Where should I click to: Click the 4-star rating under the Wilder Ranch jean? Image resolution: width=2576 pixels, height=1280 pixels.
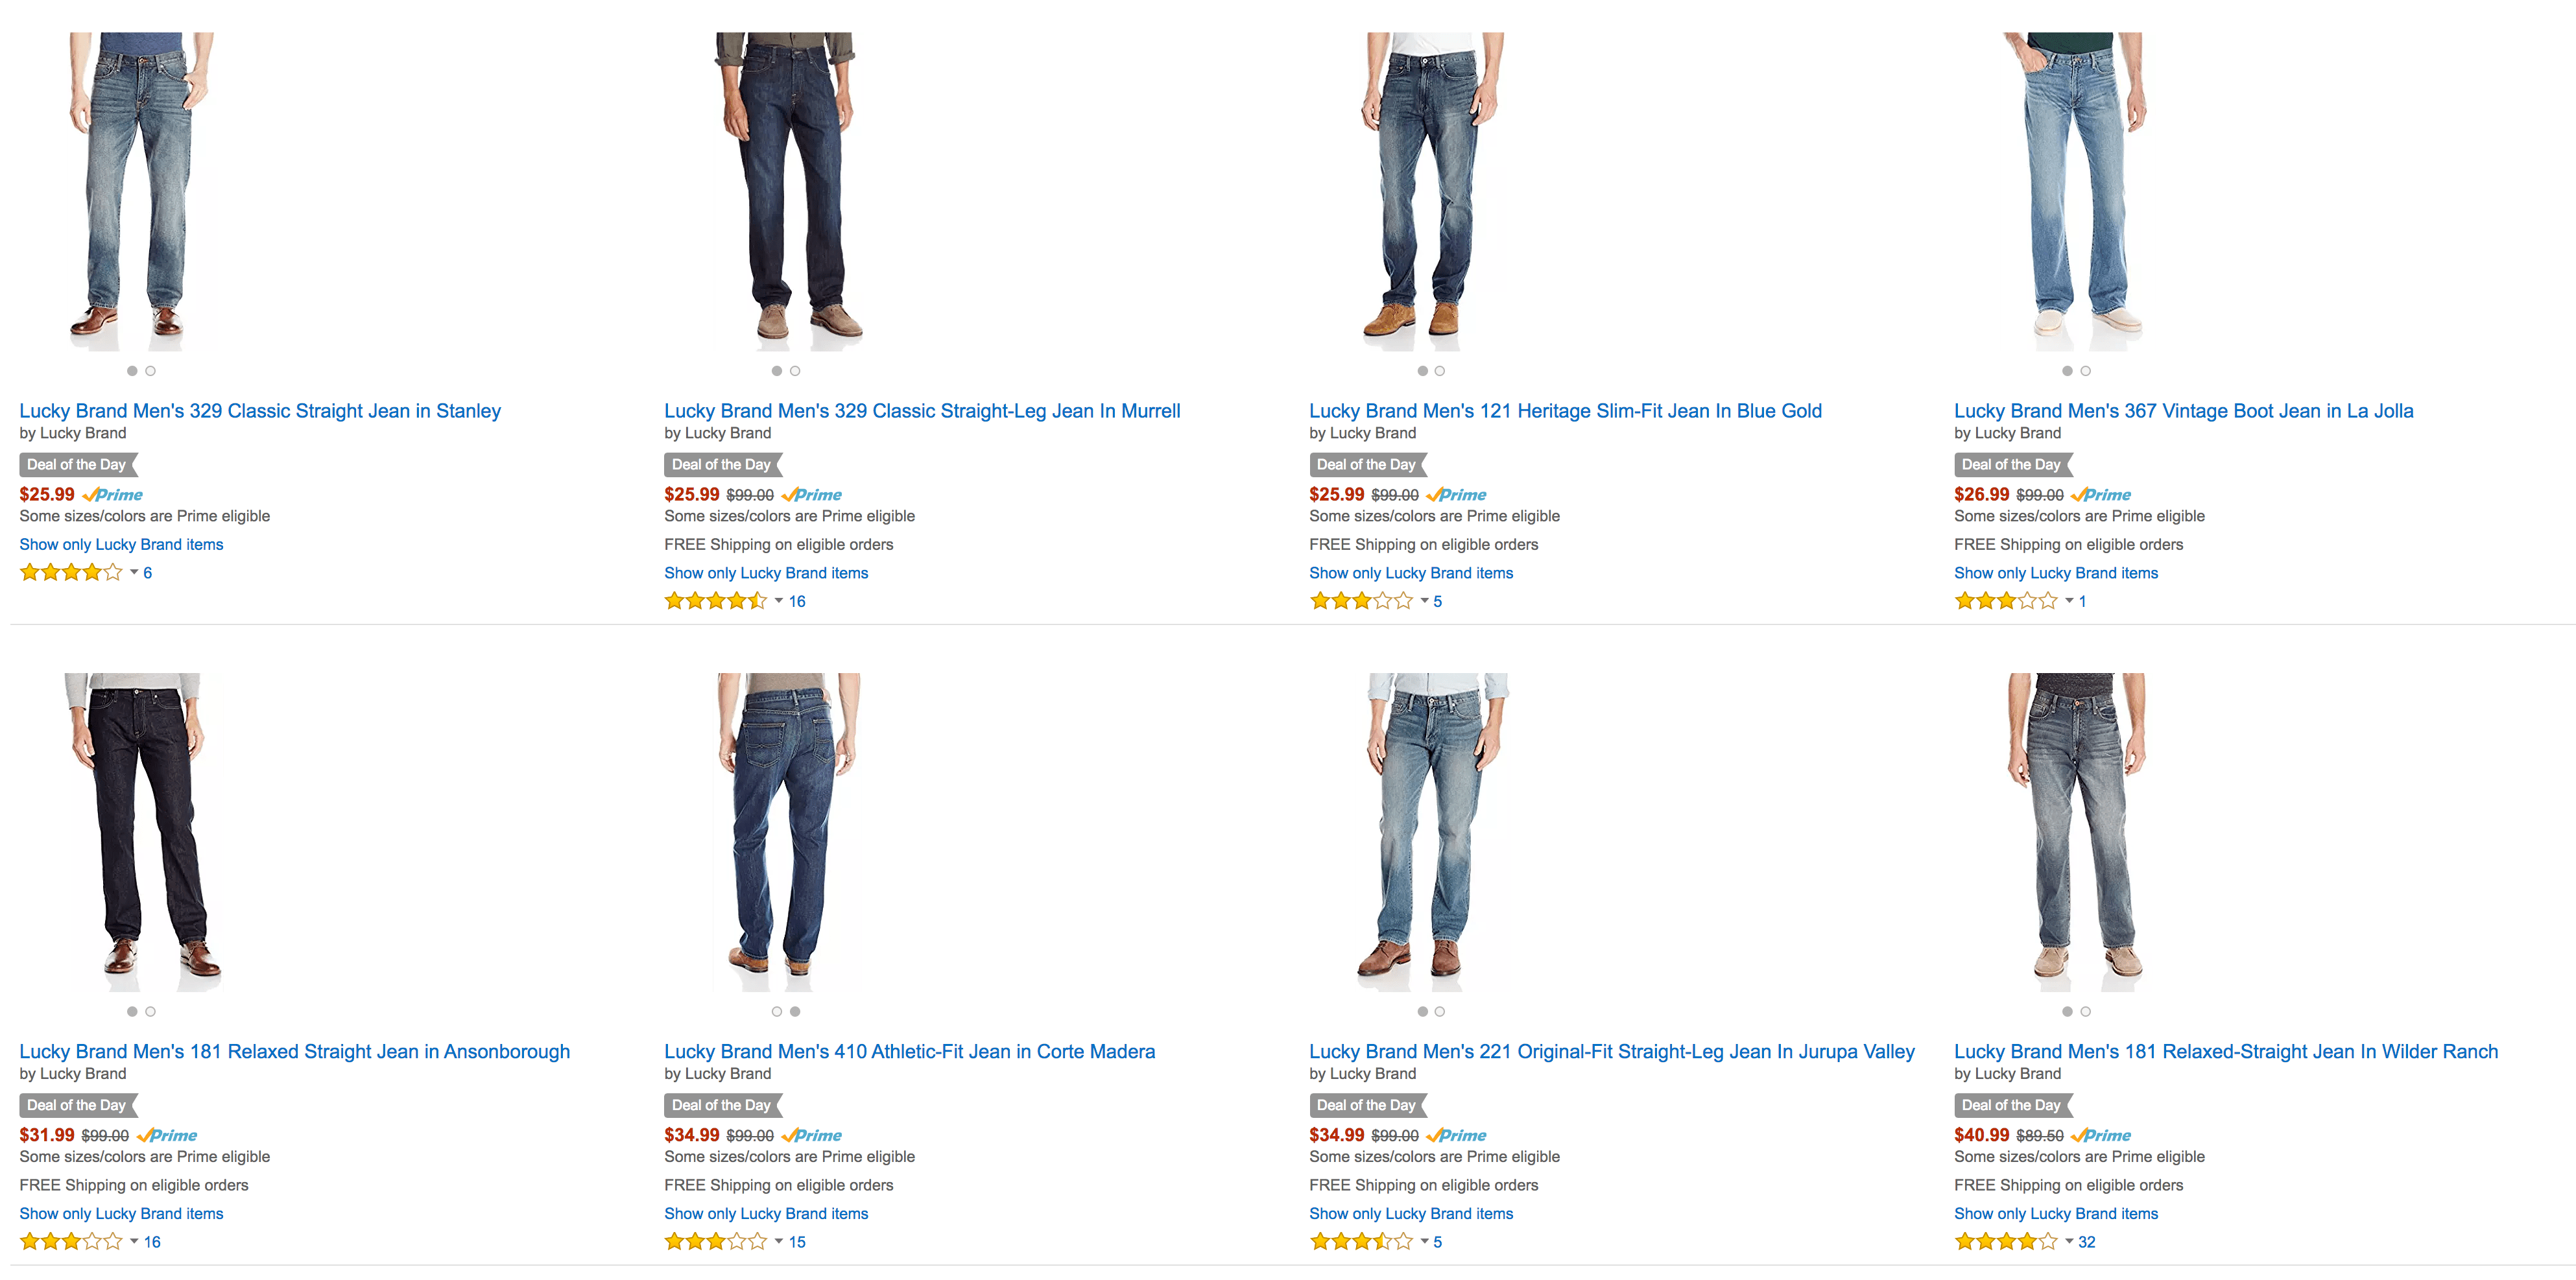(2006, 1242)
